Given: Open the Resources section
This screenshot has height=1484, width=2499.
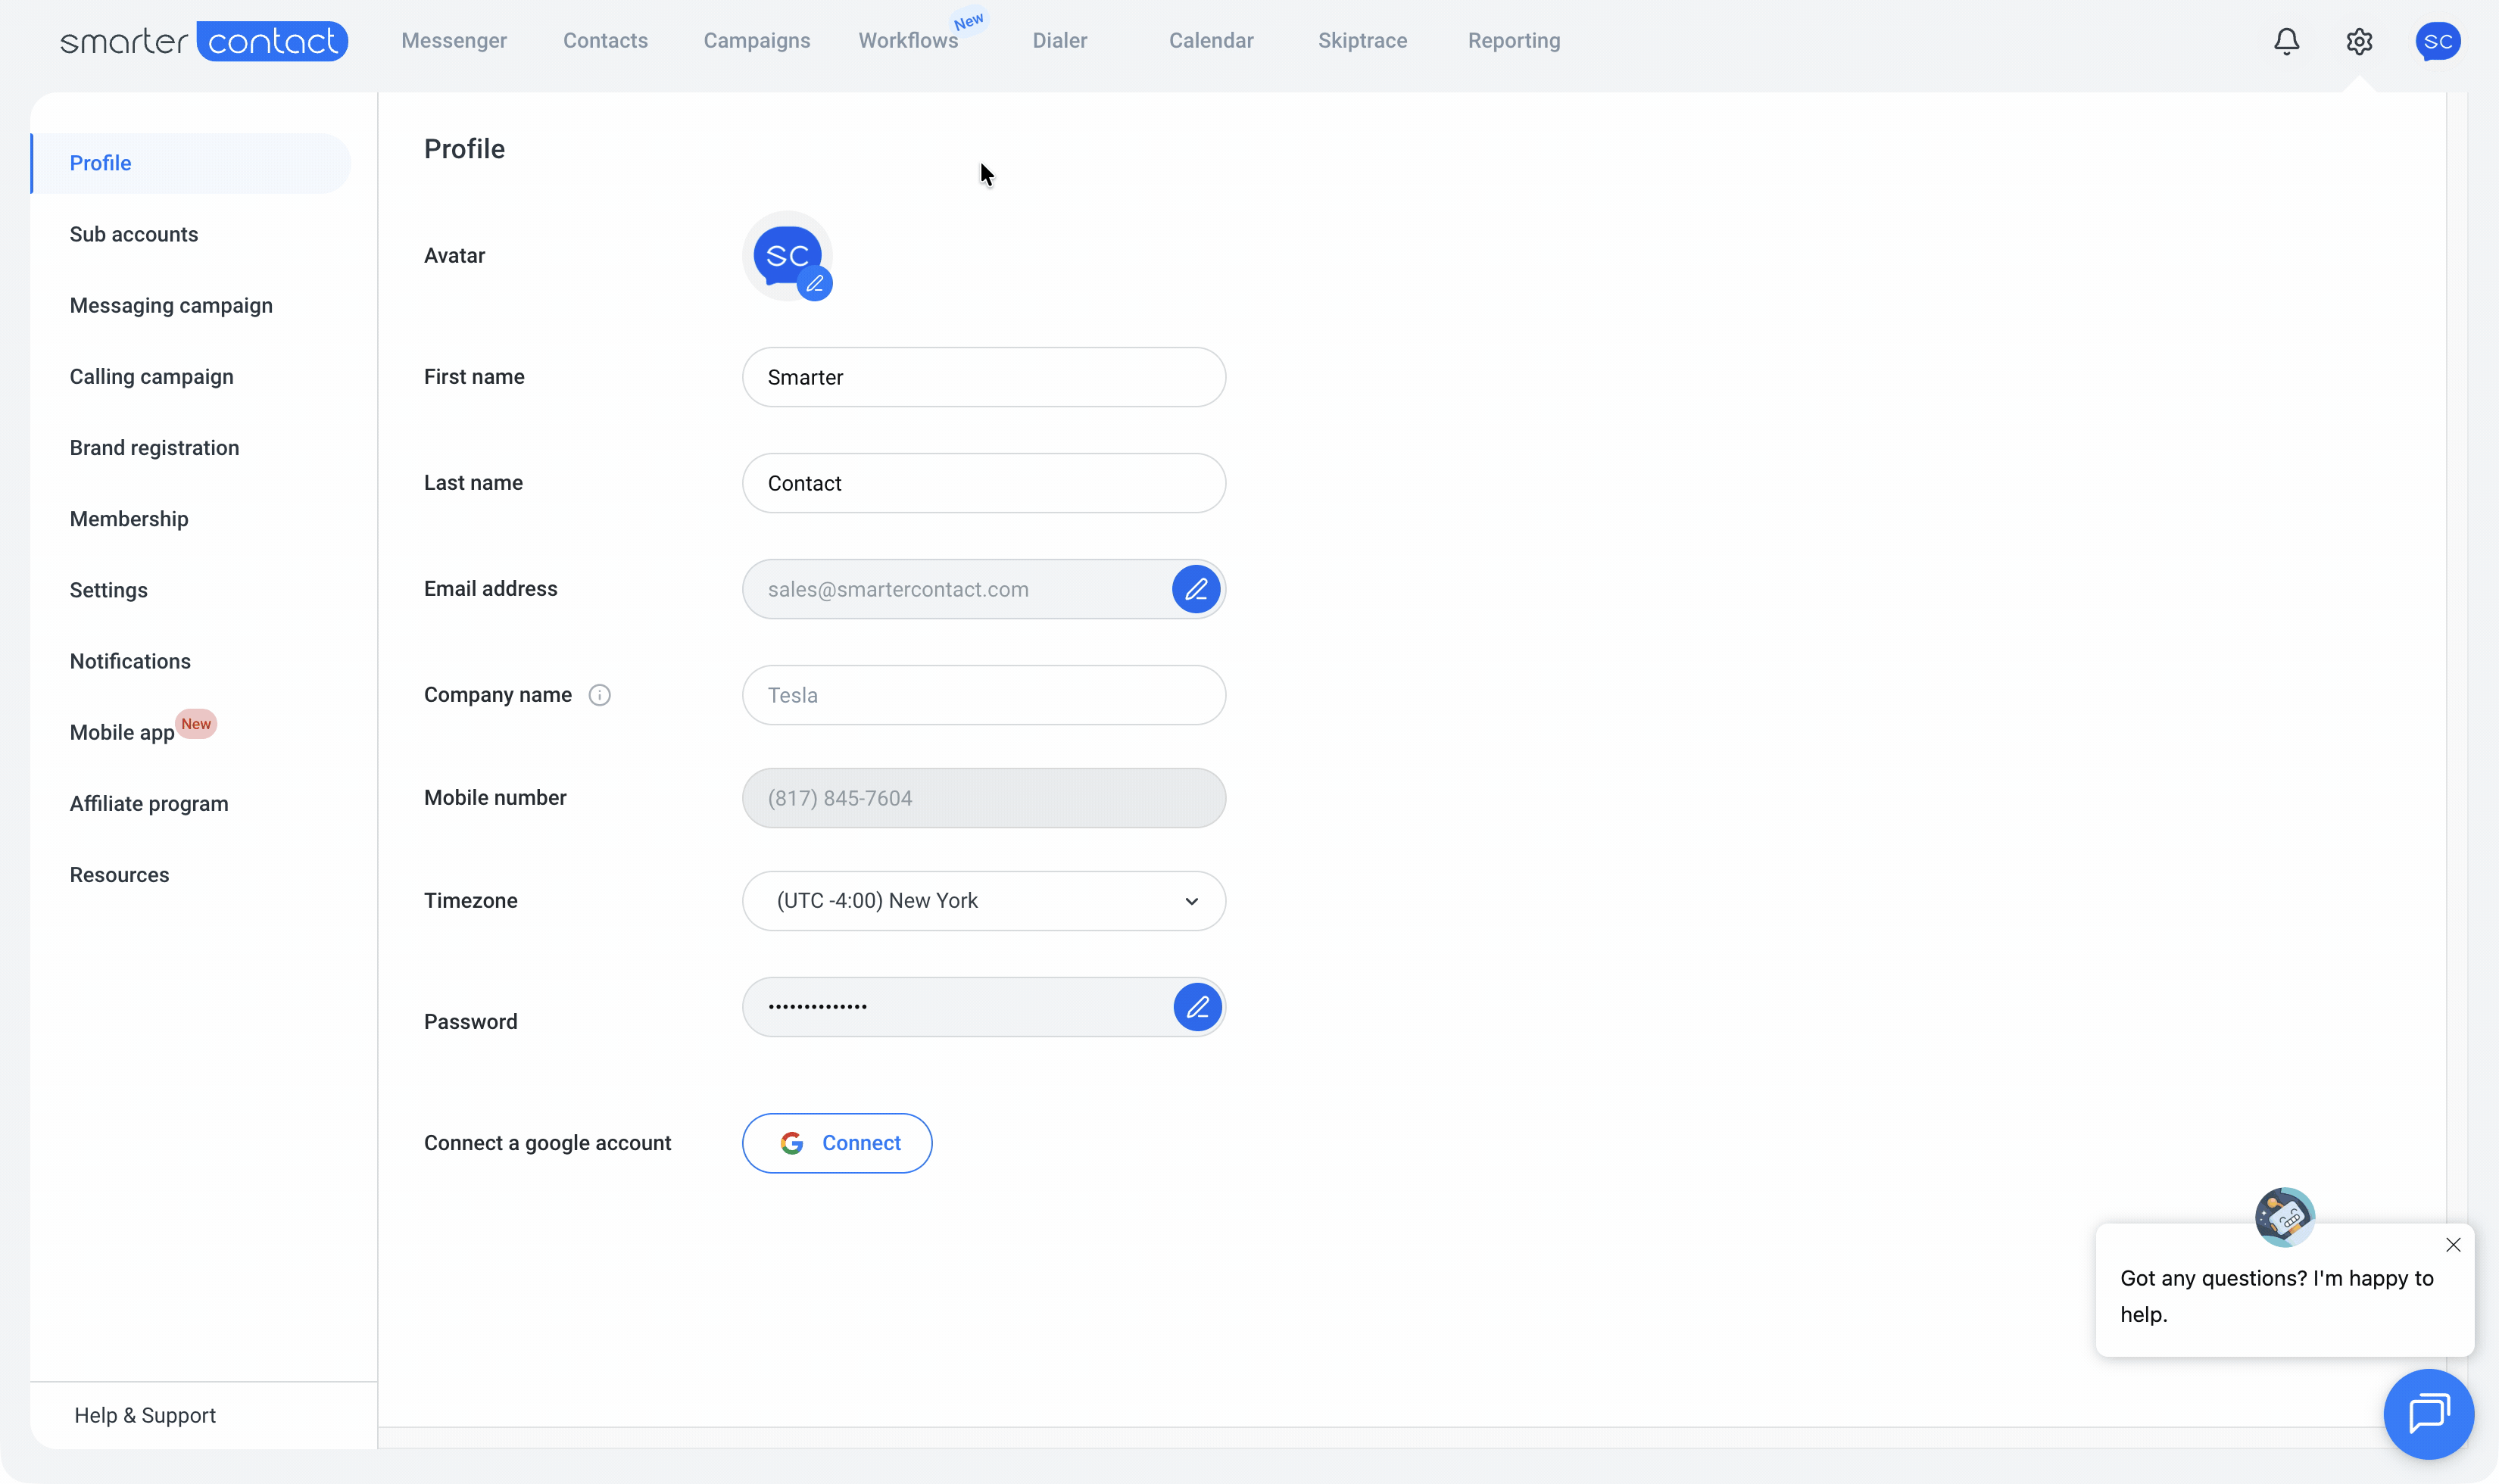Looking at the screenshot, I should pyautogui.click(x=120, y=875).
